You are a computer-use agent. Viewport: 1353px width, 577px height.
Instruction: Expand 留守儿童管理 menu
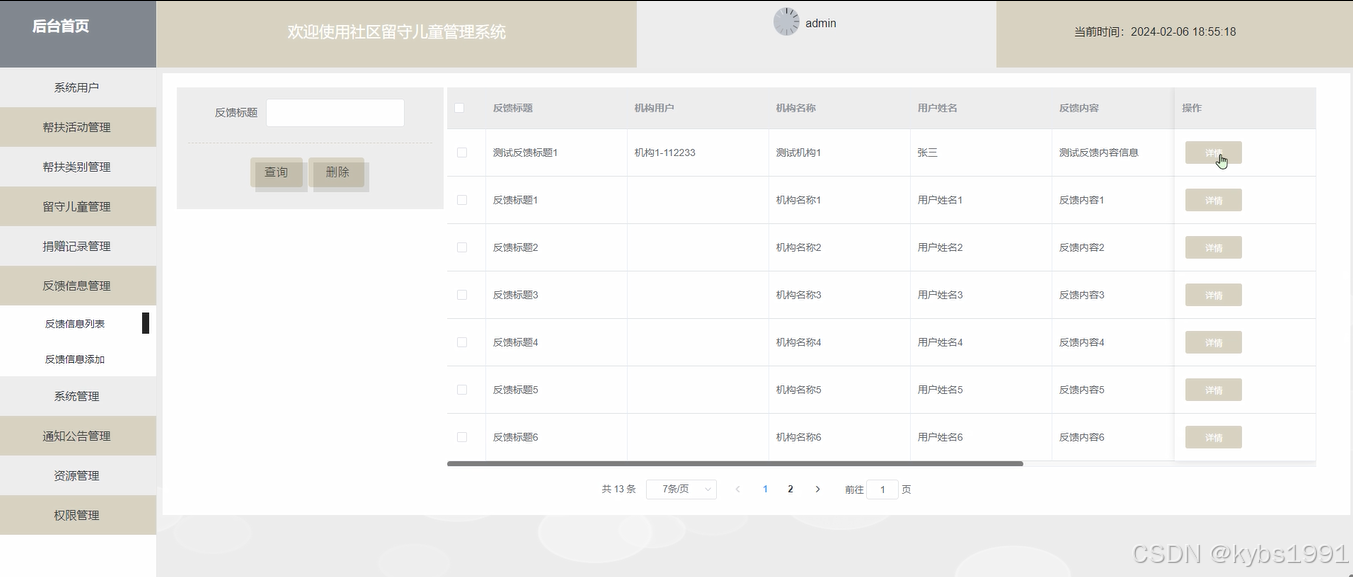point(78,206)
